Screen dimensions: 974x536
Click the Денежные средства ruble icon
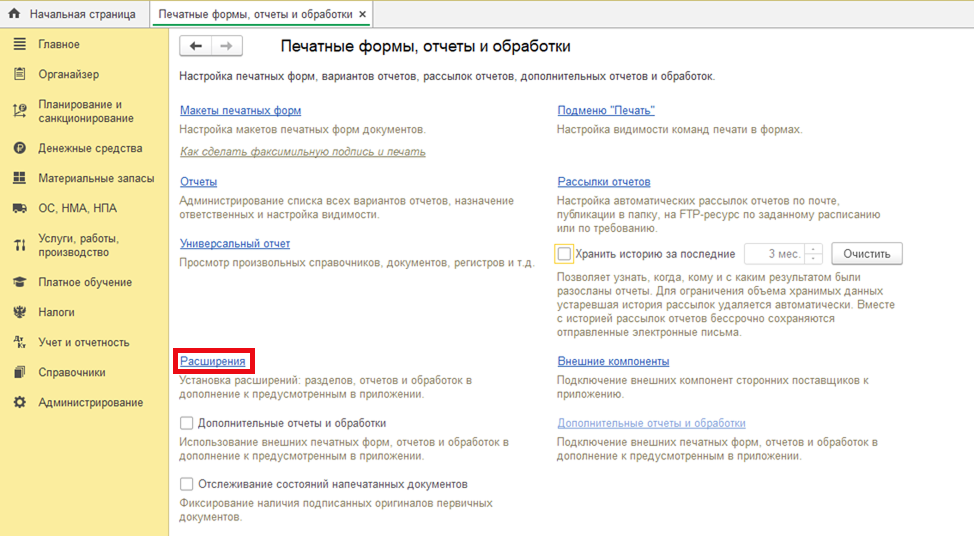click(x=20, y=148)
